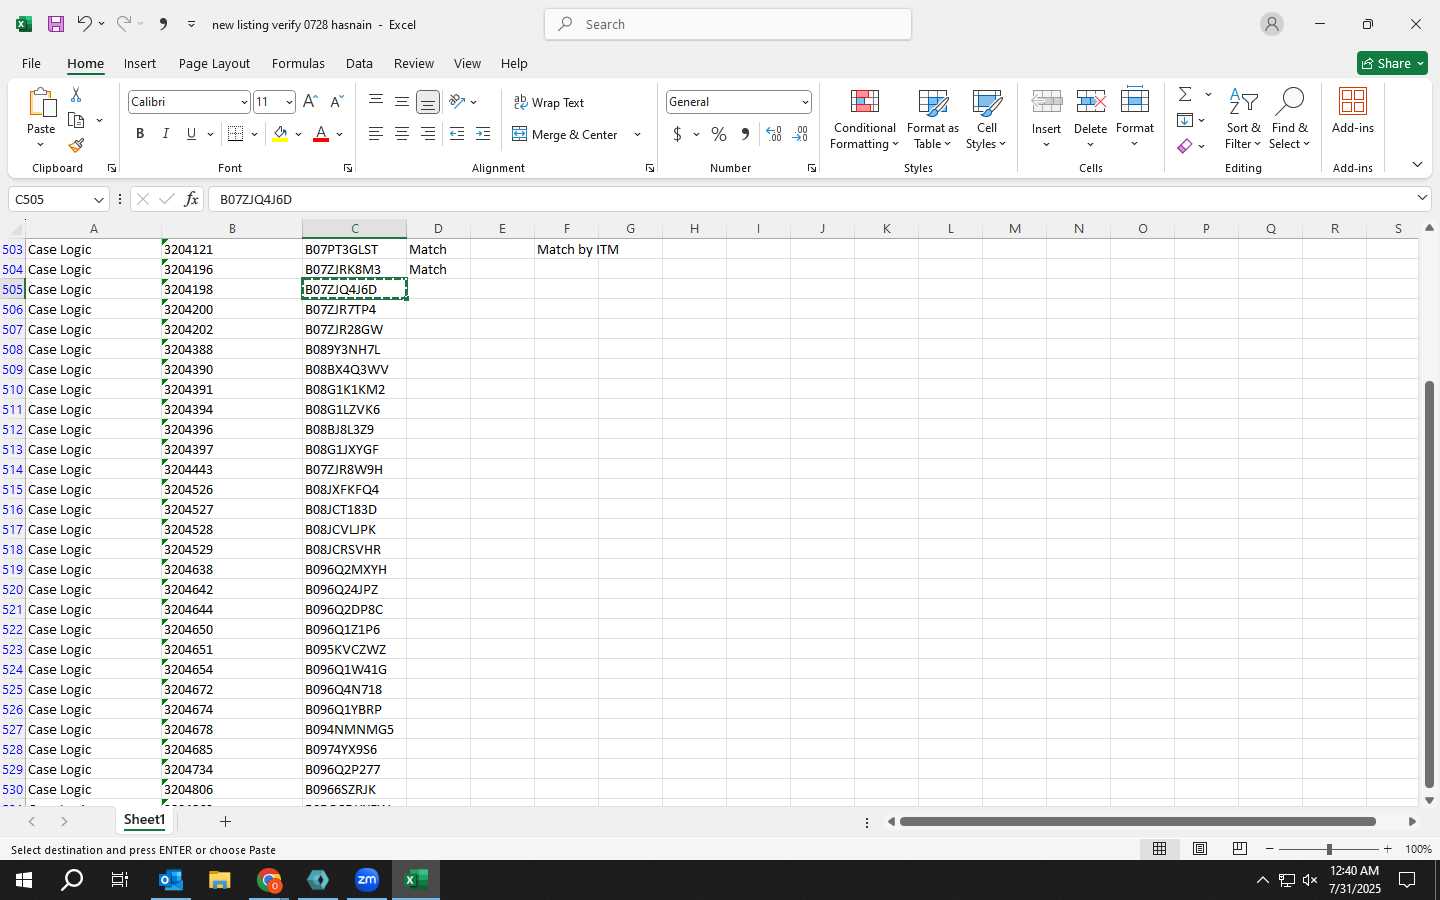Open the Format cells button
This screenshot has height=900, width=1440.
1135,119
